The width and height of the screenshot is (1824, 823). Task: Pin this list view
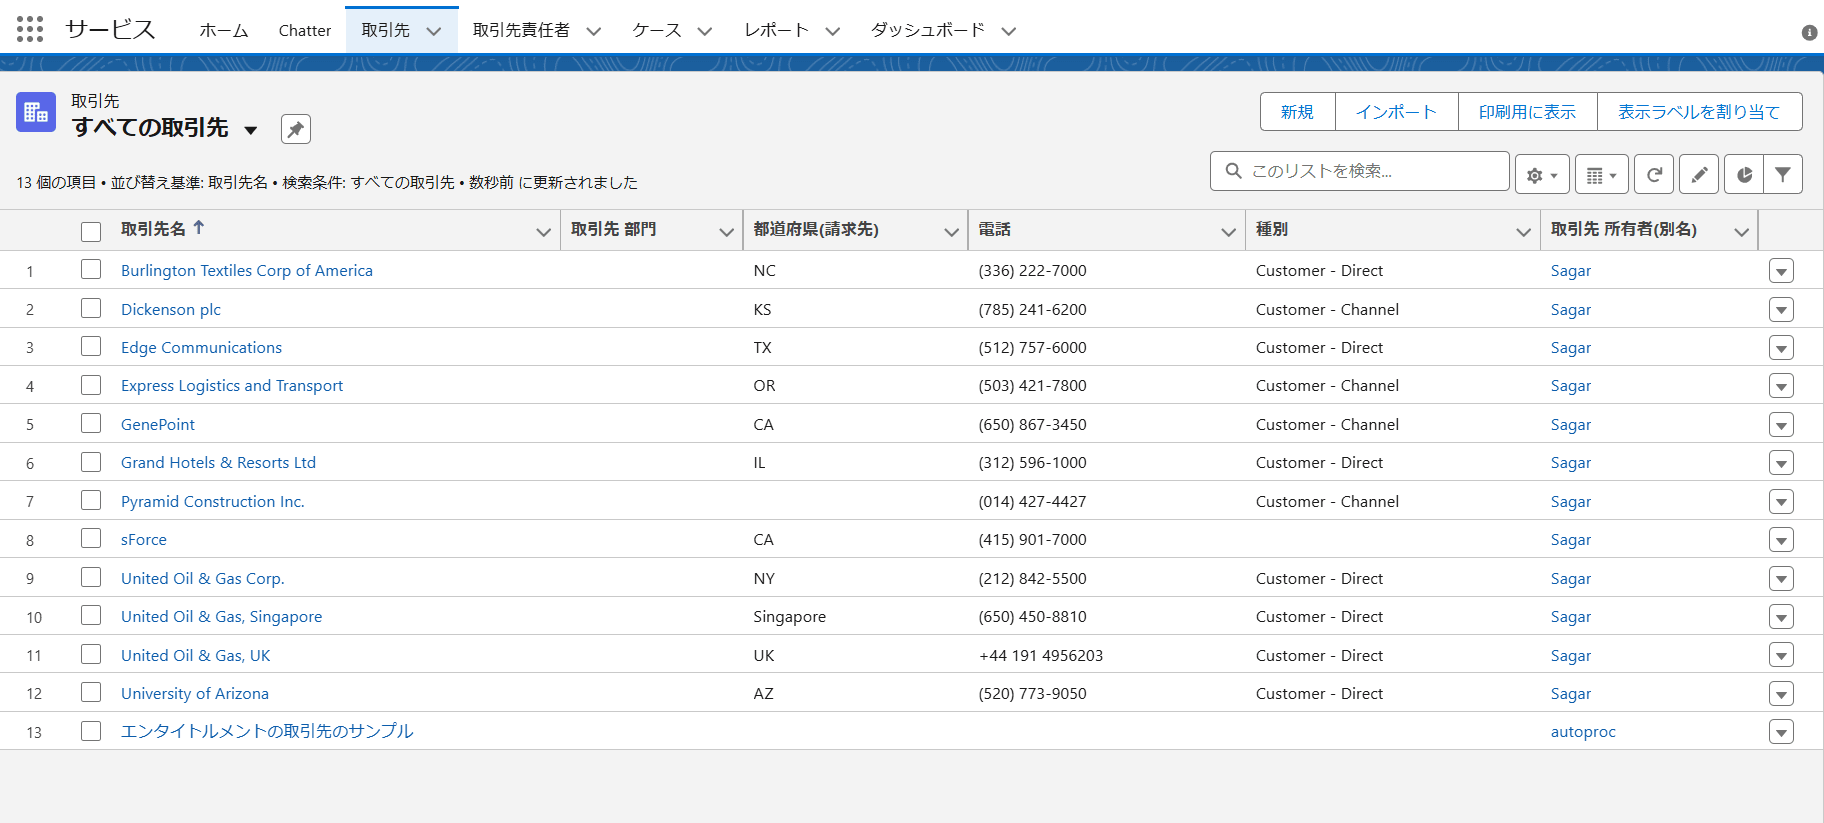click(295, 129)
